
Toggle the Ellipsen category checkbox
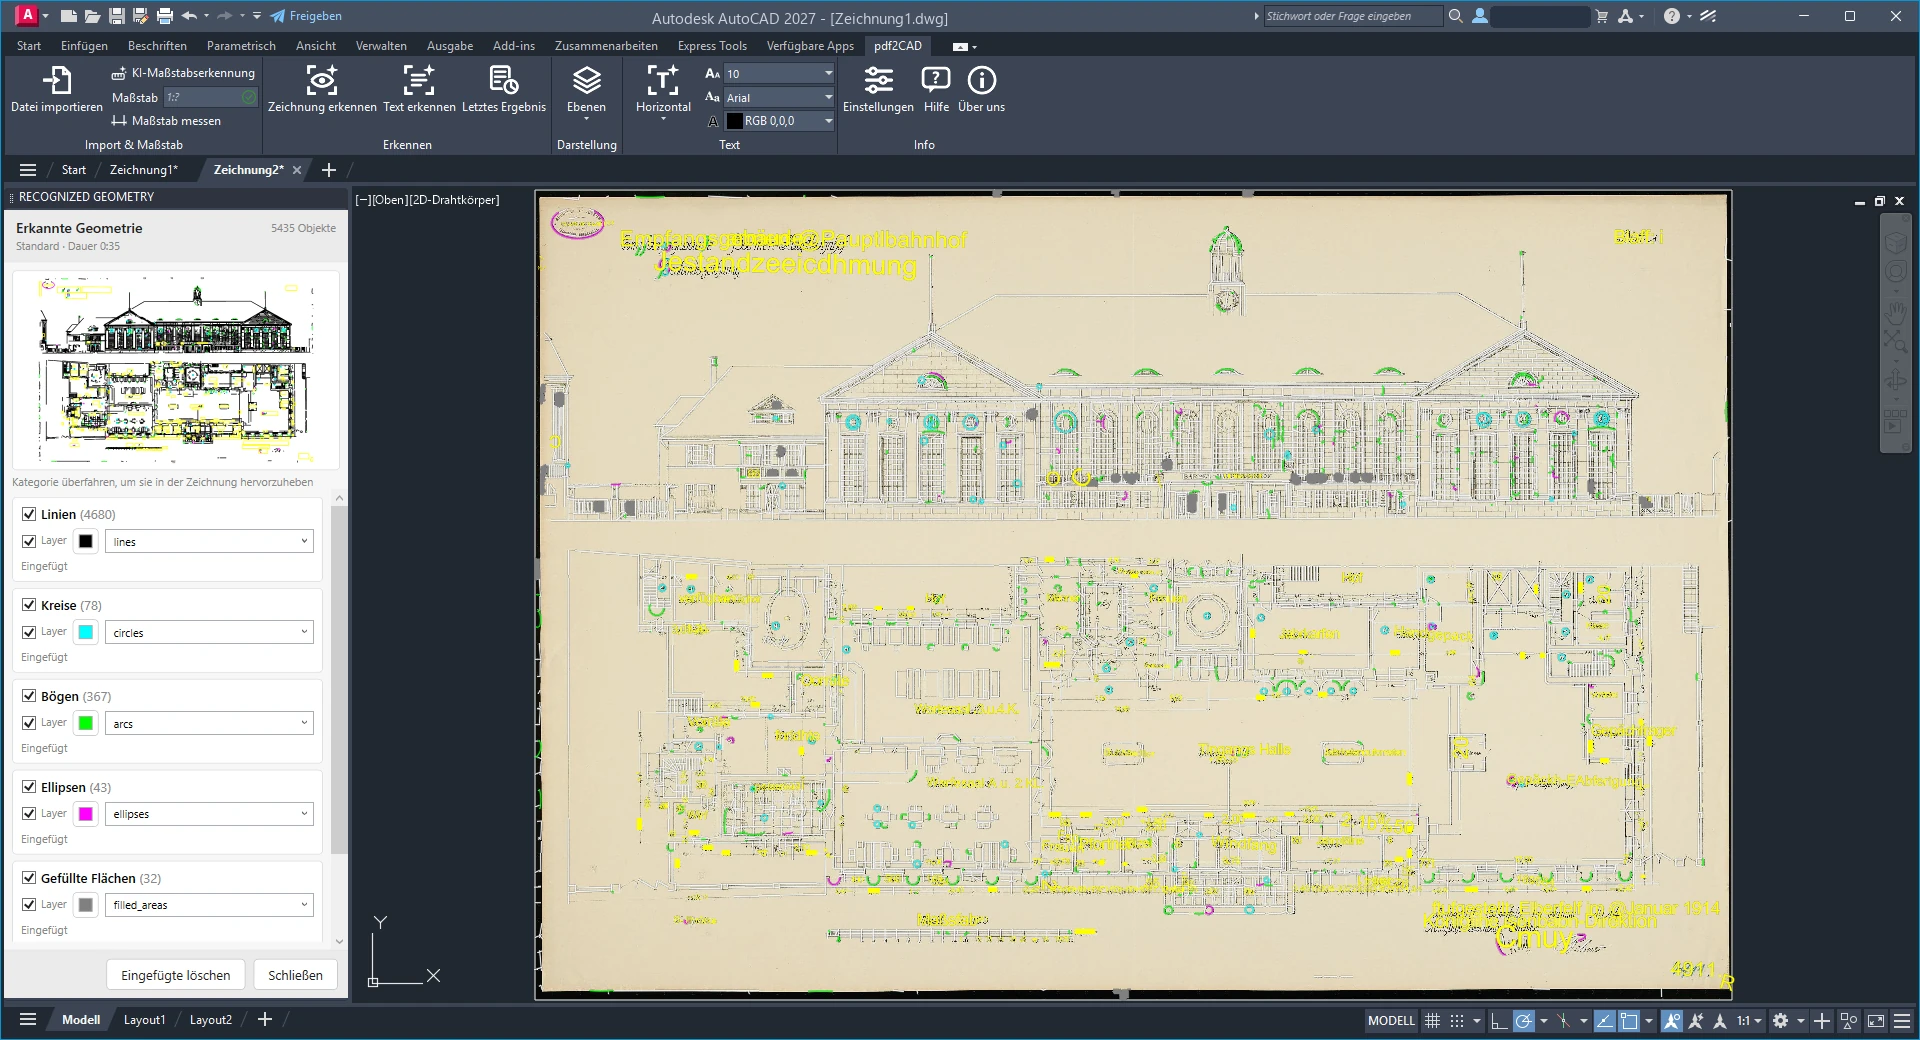tap(29, 787)
